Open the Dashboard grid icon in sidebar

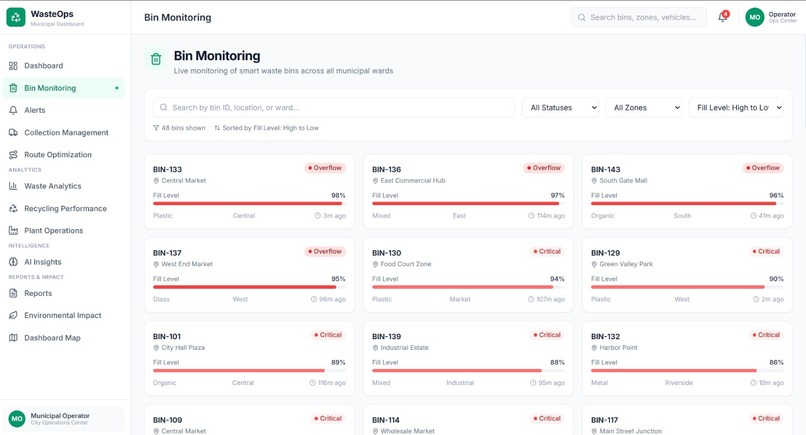point(13,66)
